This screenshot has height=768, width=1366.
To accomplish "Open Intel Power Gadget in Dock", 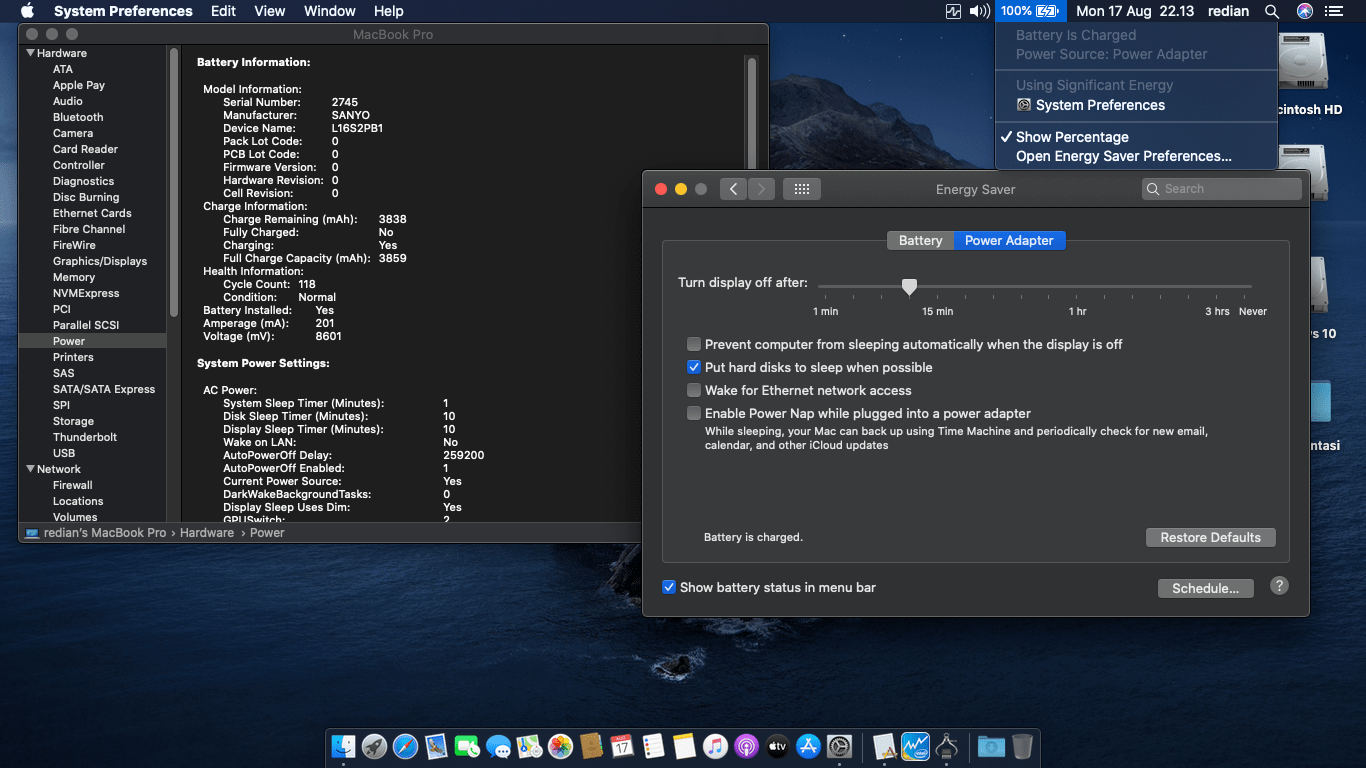I will (x=916, y=746).
